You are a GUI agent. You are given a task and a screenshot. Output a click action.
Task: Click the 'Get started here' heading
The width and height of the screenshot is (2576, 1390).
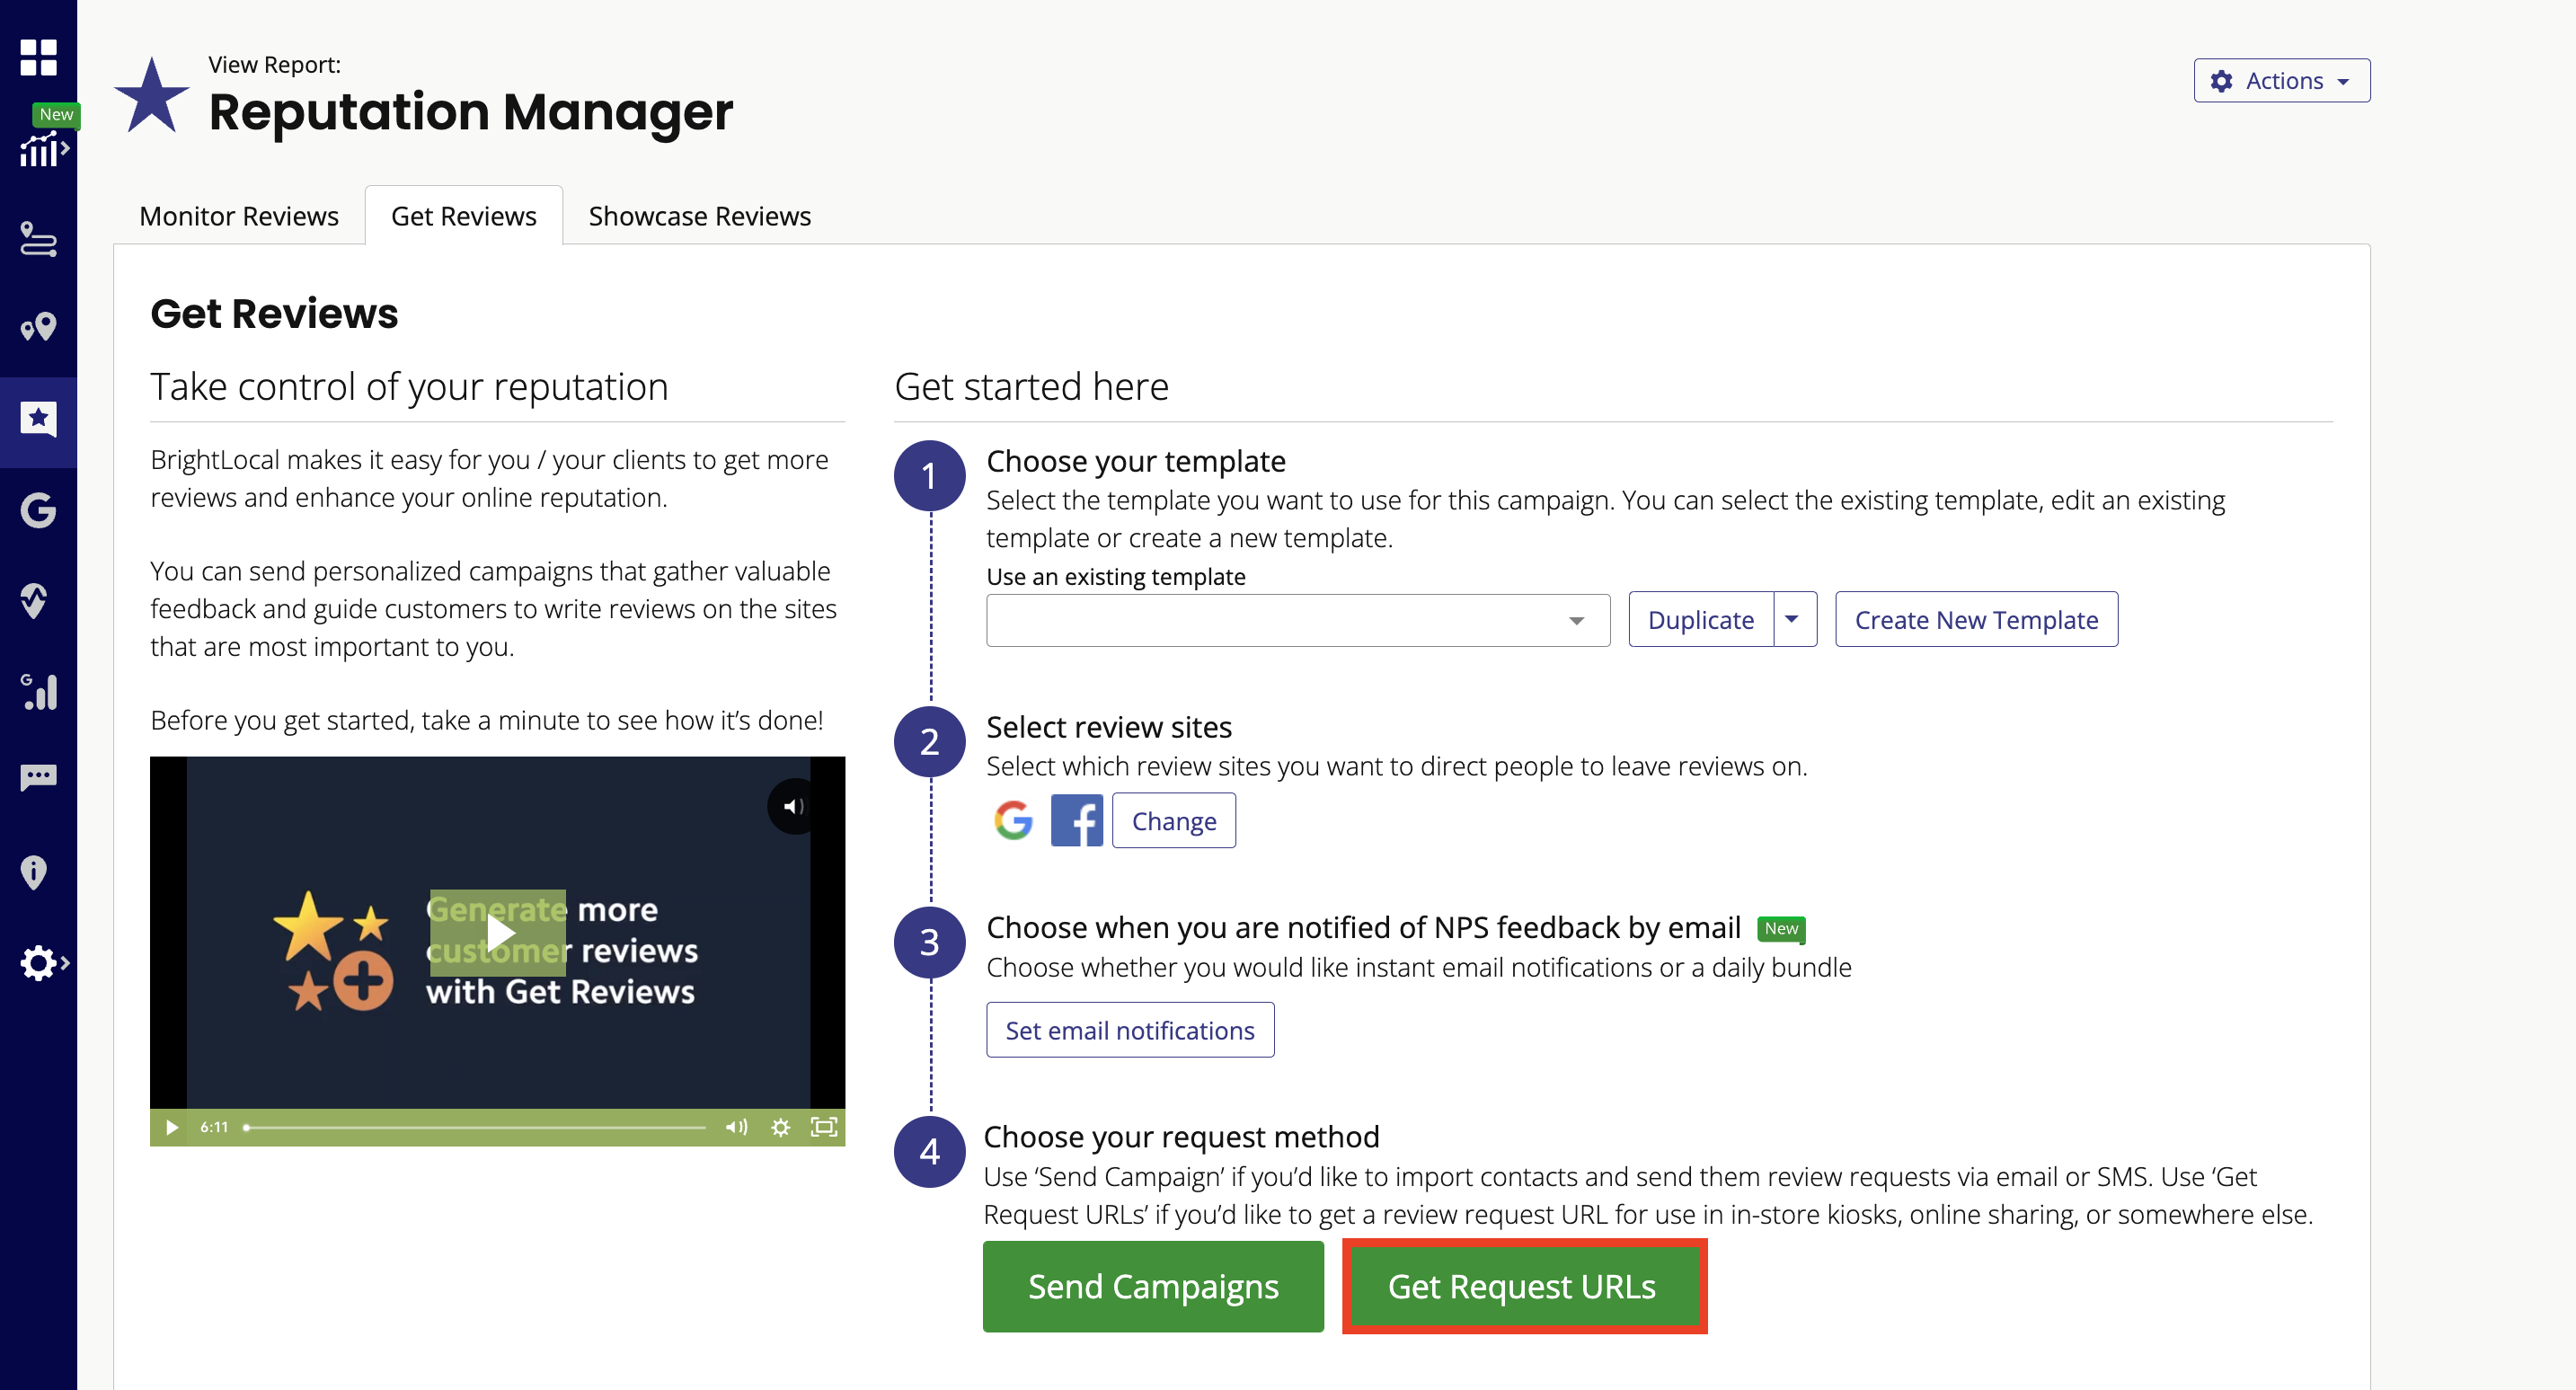(x=1031, y=386)
